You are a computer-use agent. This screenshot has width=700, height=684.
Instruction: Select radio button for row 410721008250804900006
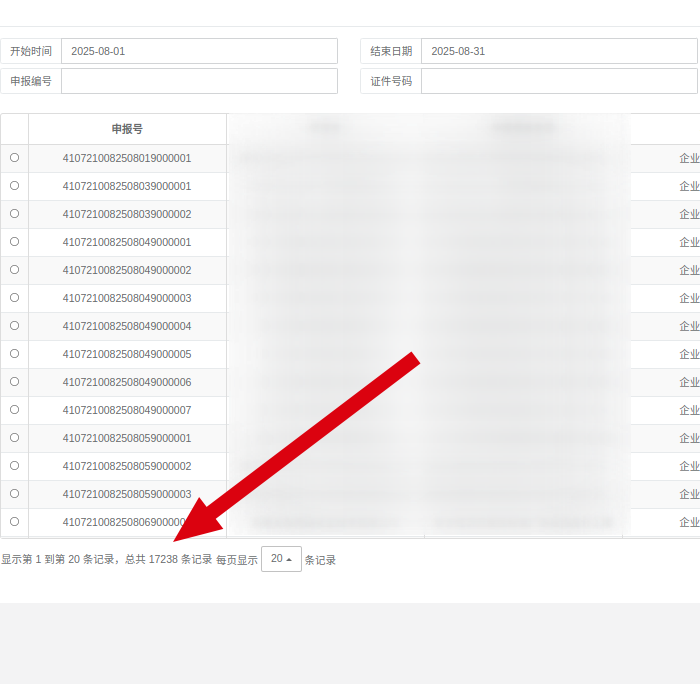pyautogui.click(x=14, y=382)
